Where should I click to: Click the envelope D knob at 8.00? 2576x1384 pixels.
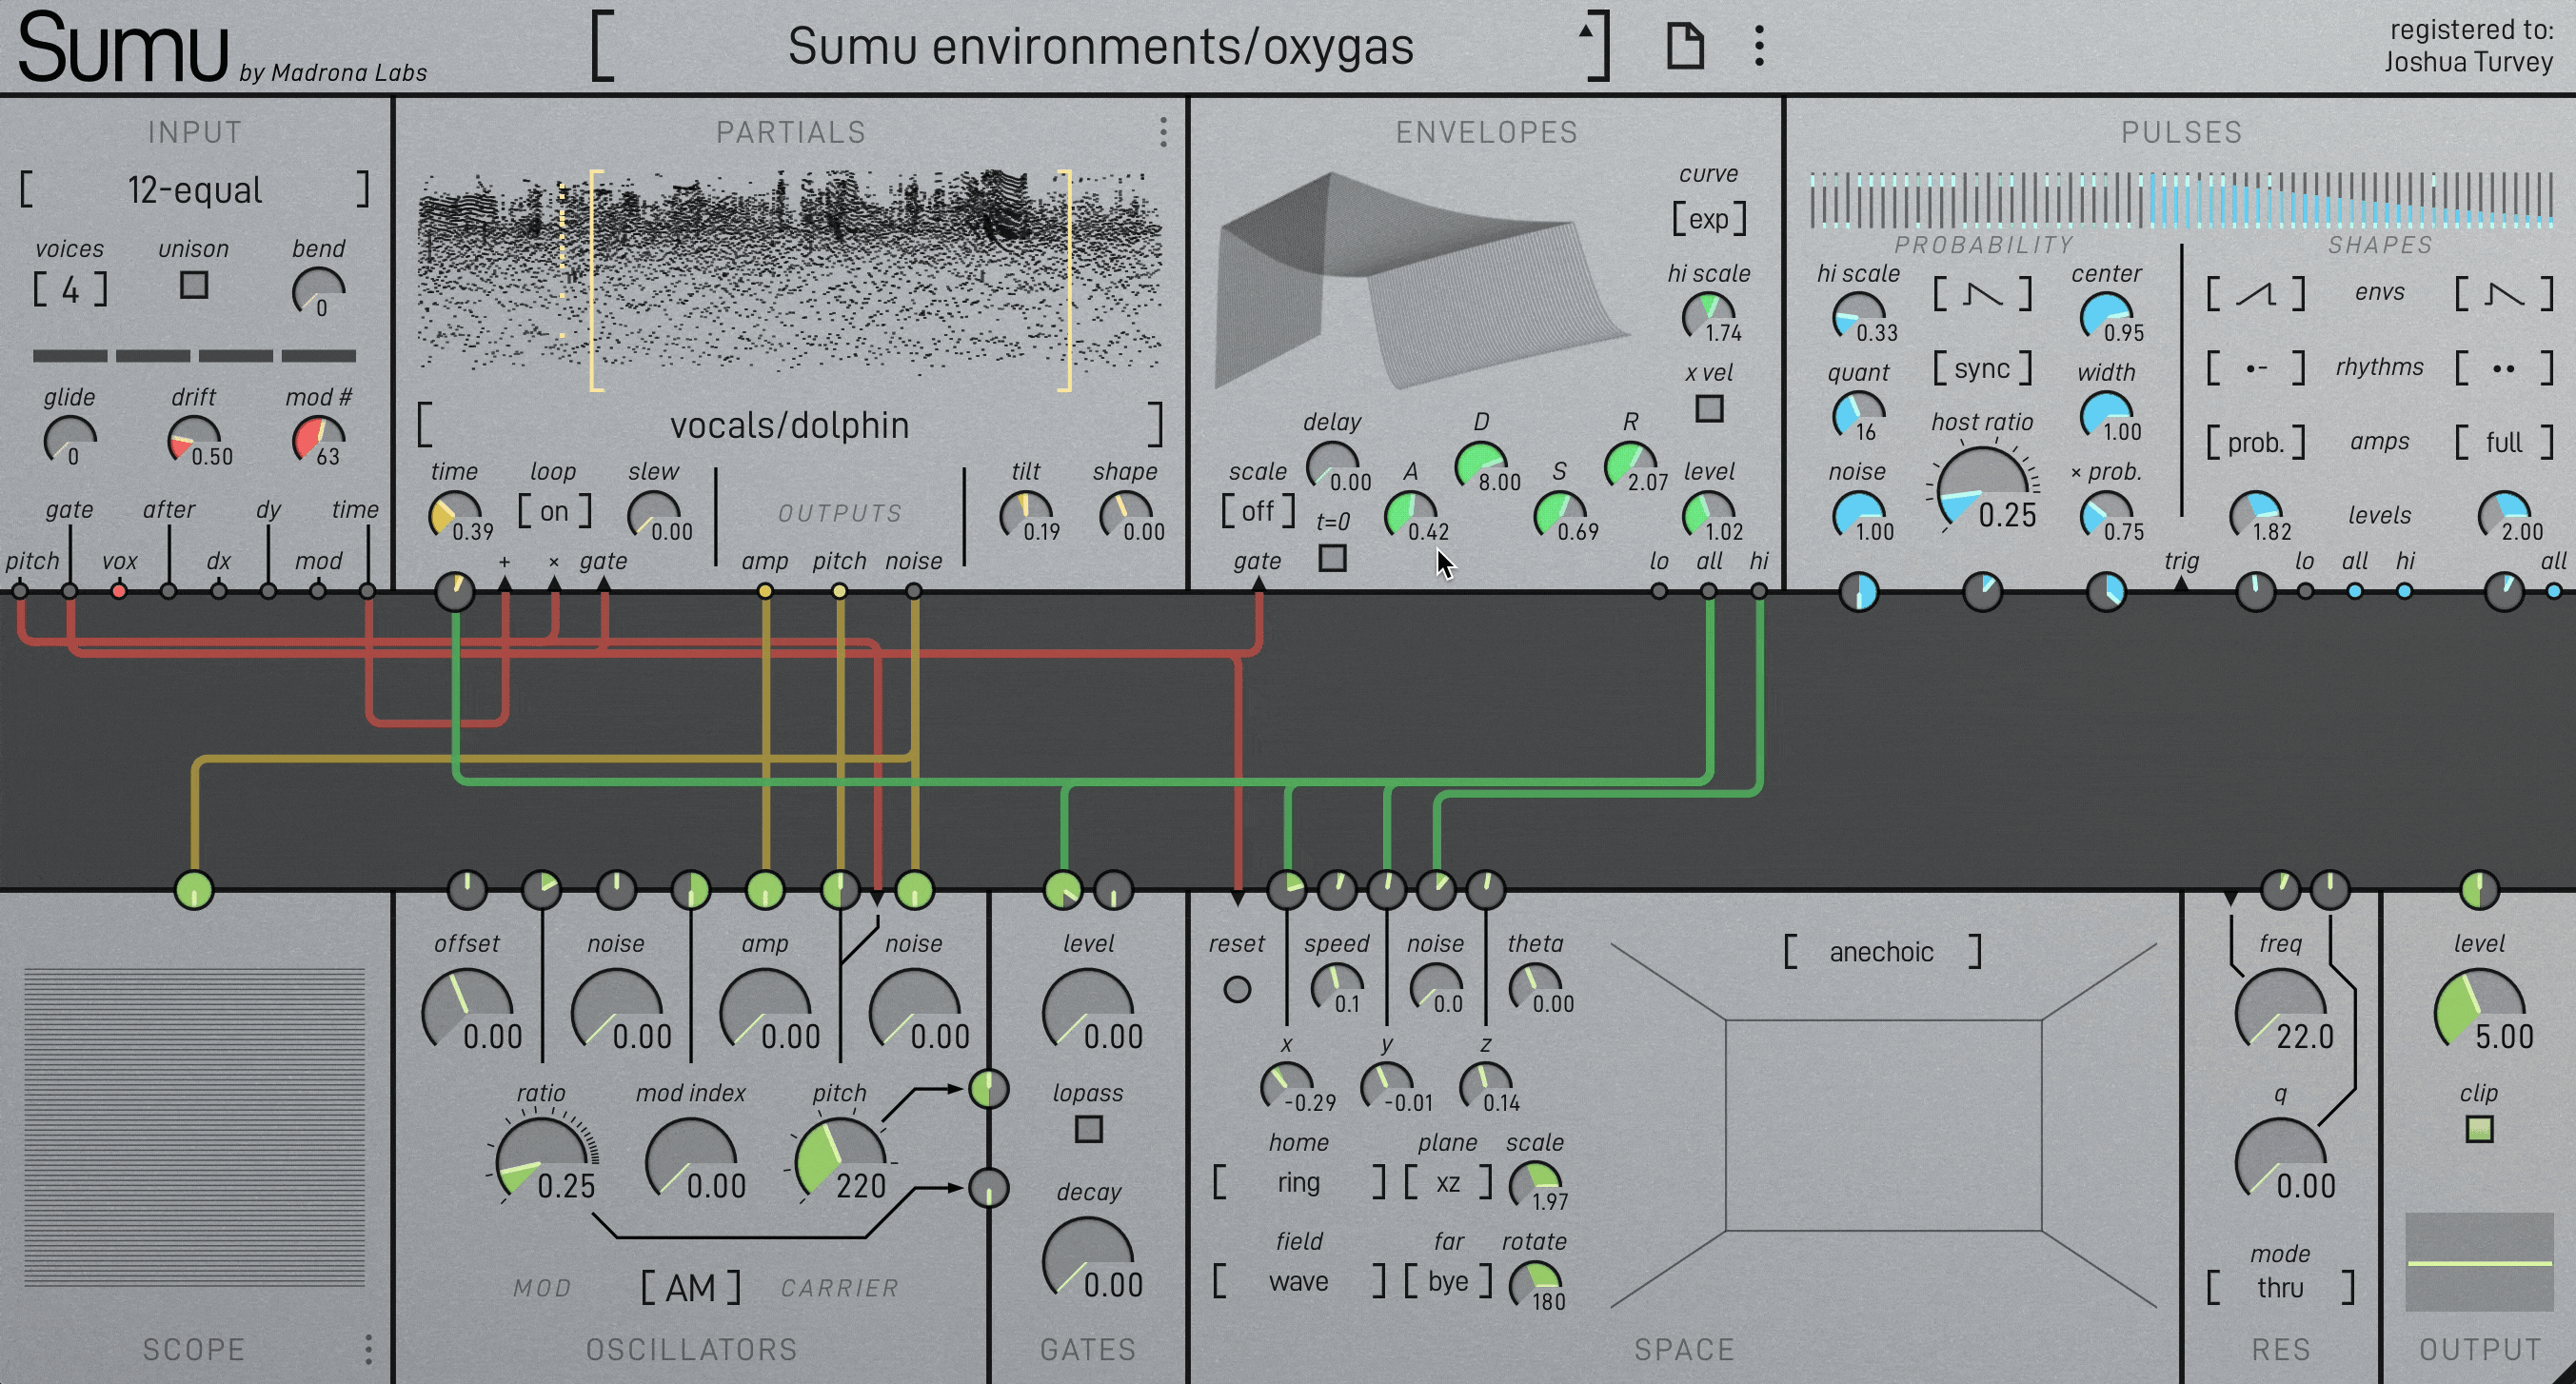click(1481, 467)
